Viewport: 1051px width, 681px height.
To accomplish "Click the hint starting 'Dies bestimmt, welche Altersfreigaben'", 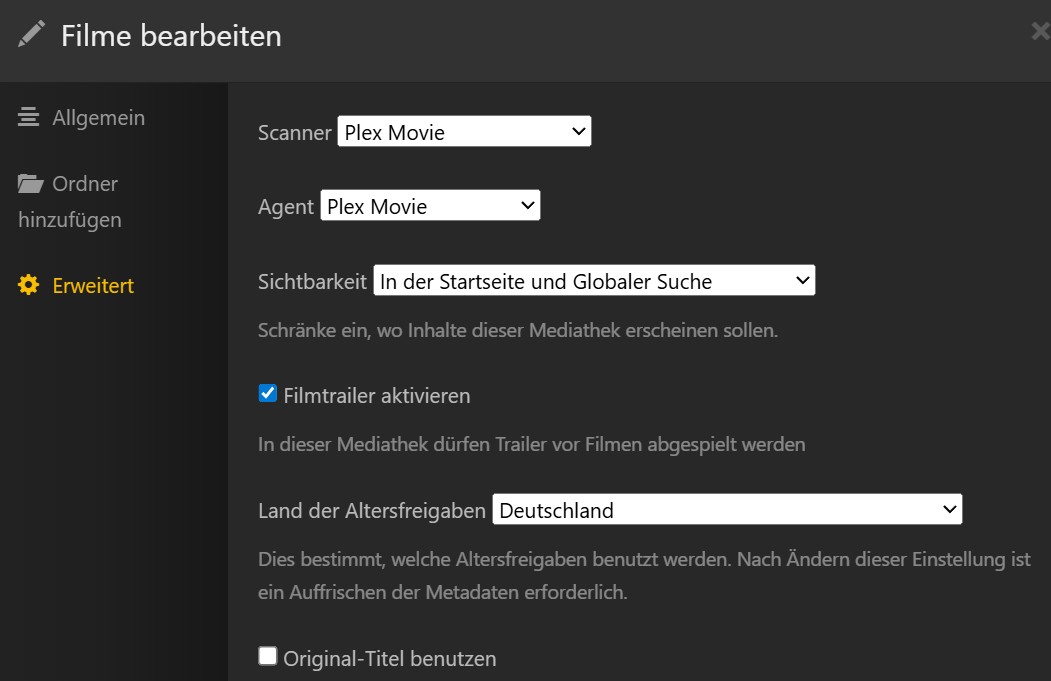I will coord(644,576).
